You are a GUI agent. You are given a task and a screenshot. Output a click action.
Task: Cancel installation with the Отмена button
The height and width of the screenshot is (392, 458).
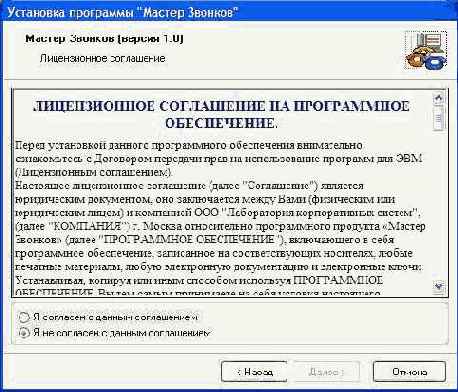(x=409, y=371)
